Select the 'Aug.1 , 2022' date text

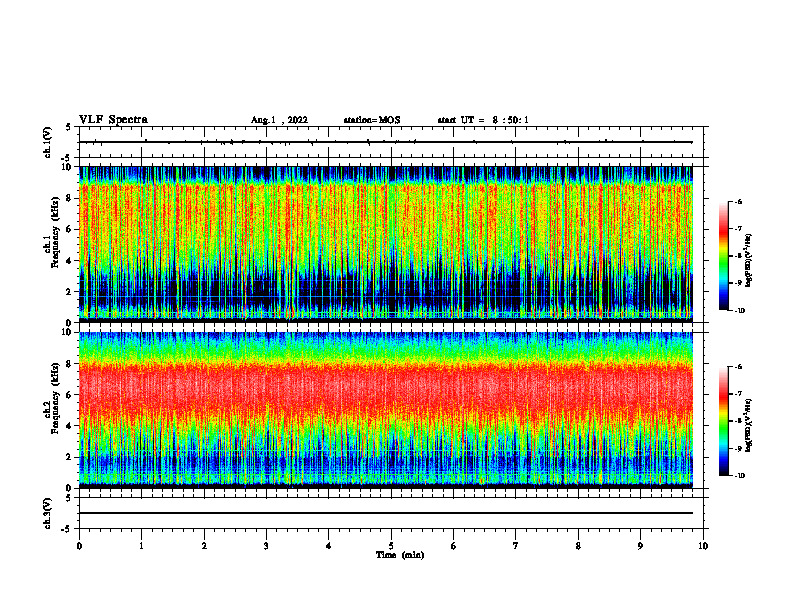click(x=279, y=120)
